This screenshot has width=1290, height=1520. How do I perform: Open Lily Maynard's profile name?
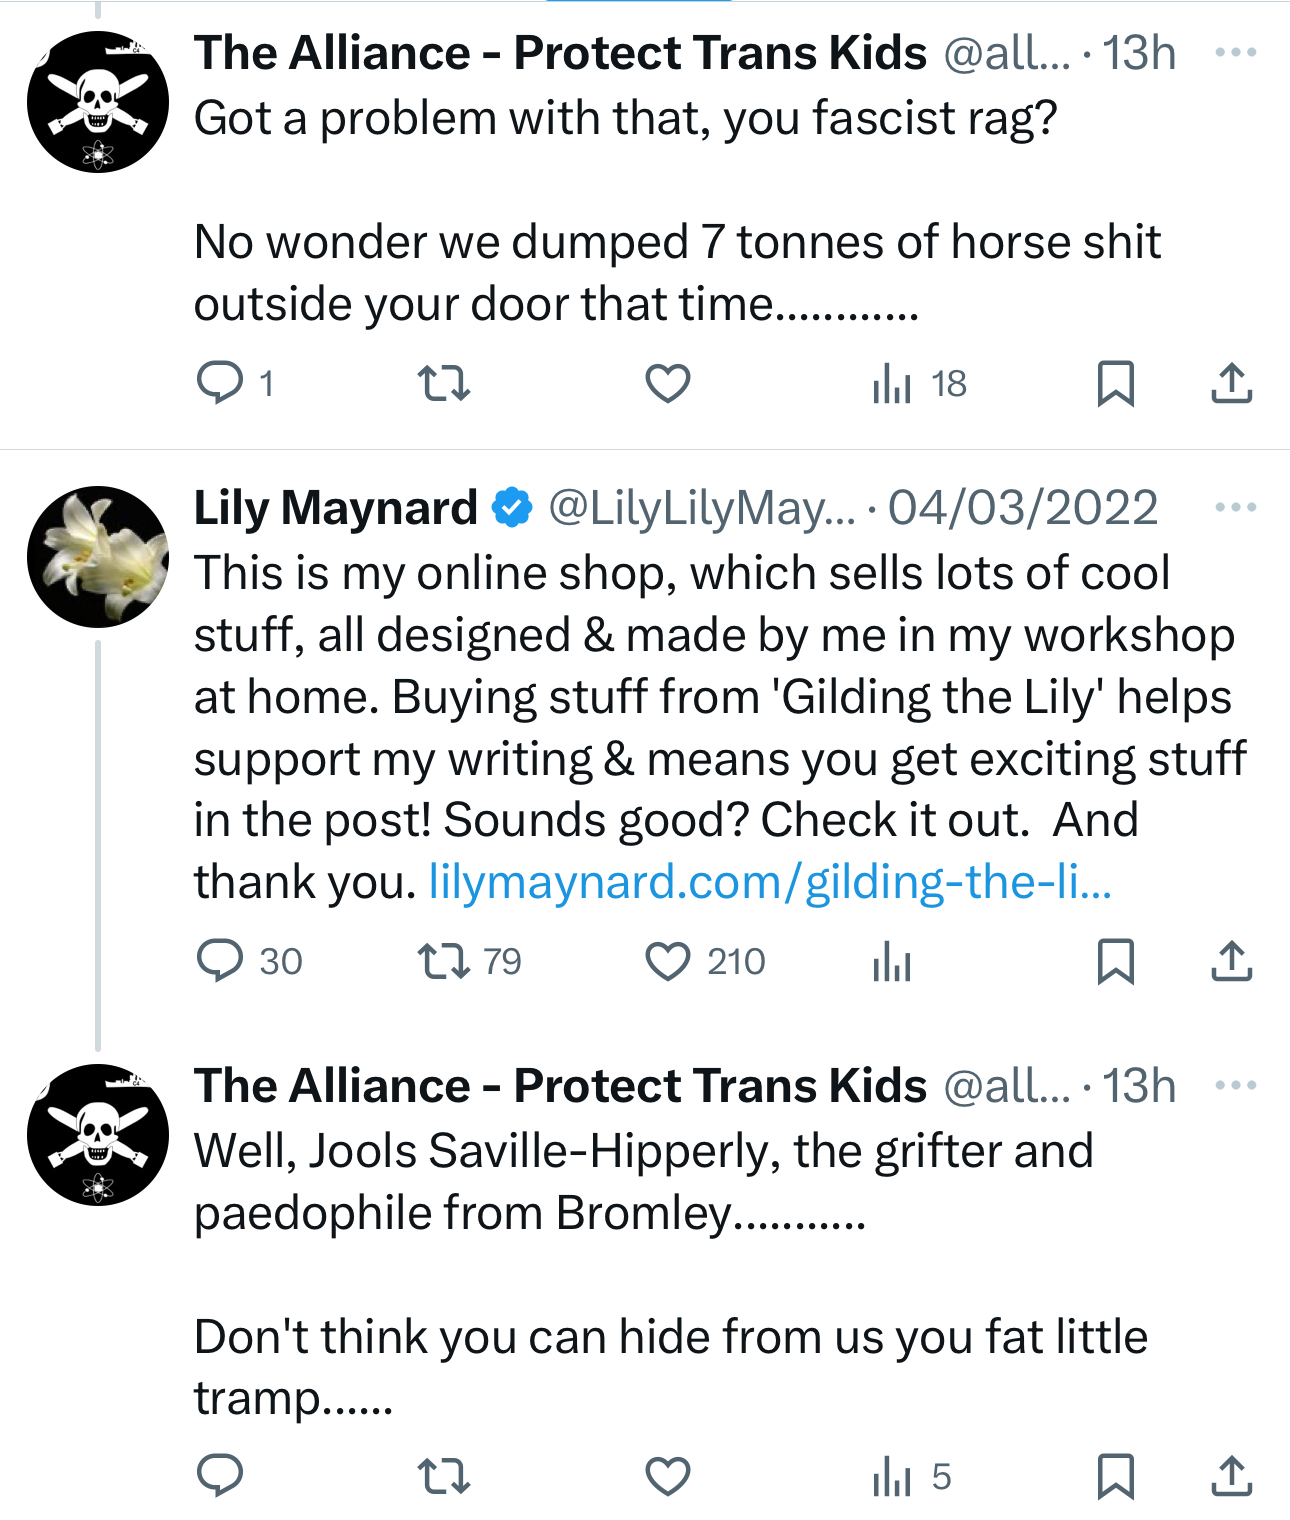[335, 508]
